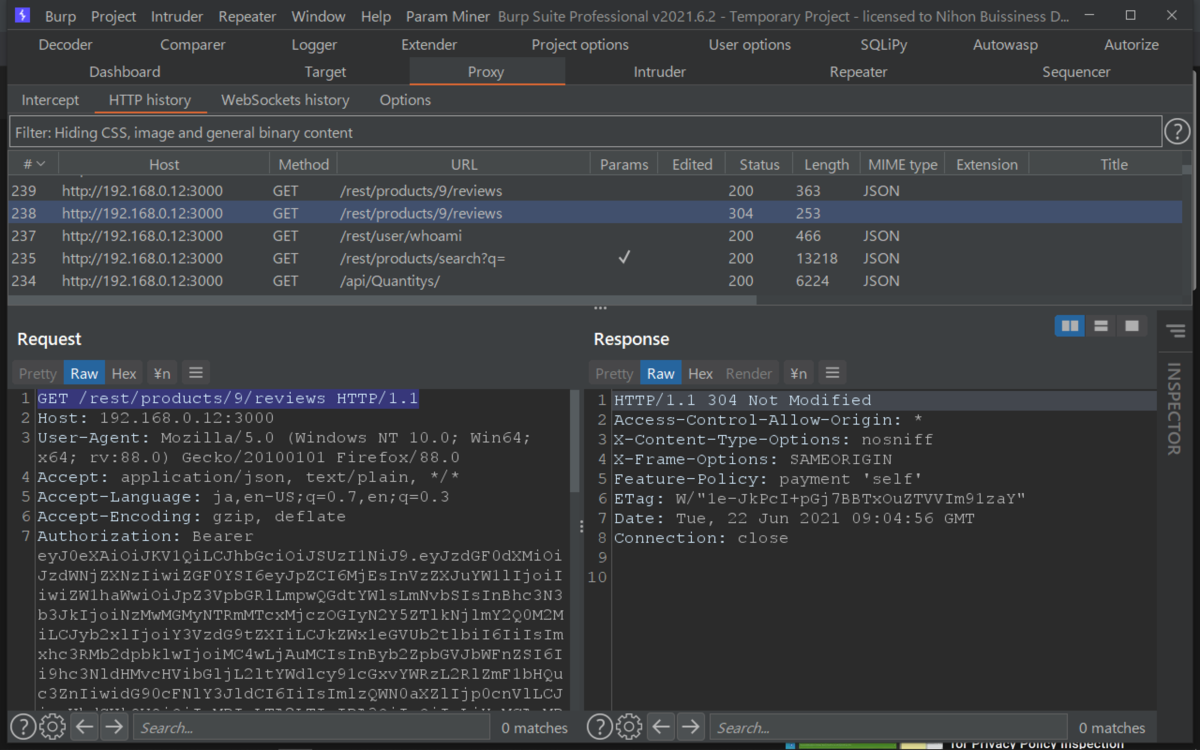Go to next response search match
This screenshot has height=750, width=1200.
click(690, 727)
